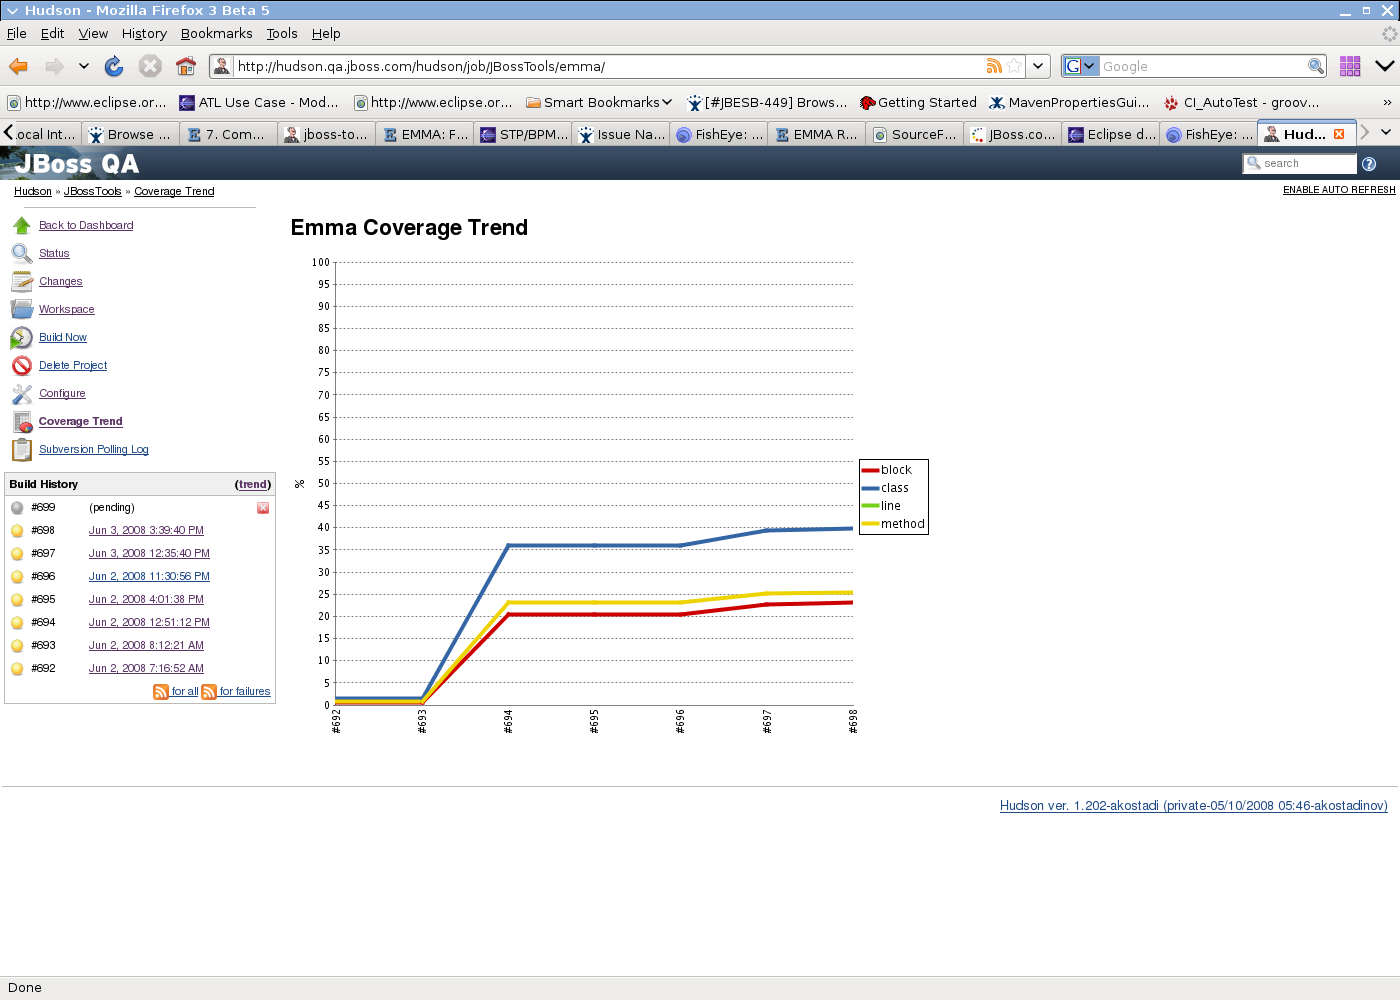1400x1000 pixels.
Task: Click the browser Back arrow button
Action: (18, 66)
